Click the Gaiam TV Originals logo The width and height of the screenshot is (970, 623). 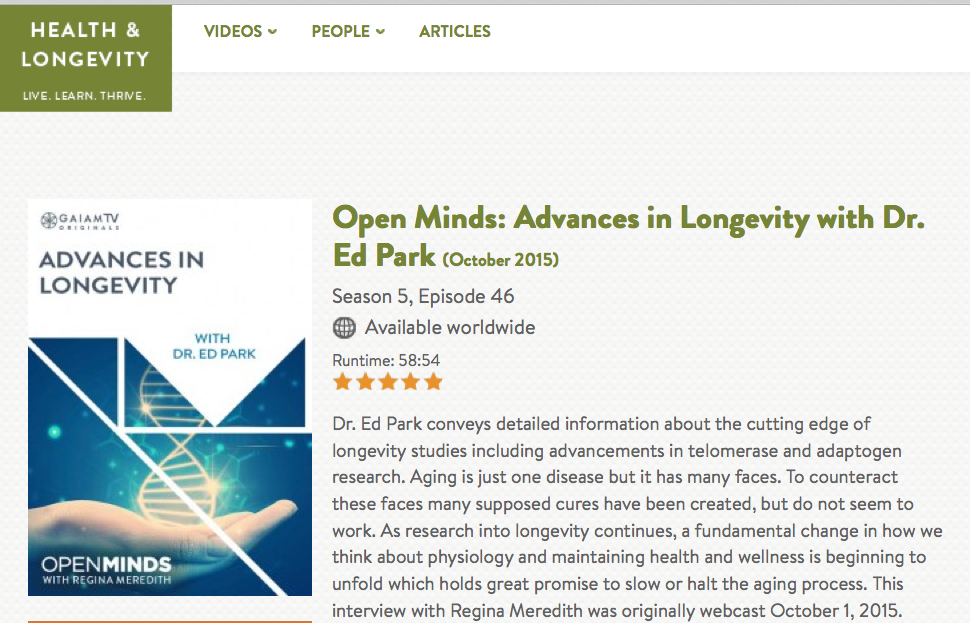click(80, 221)
